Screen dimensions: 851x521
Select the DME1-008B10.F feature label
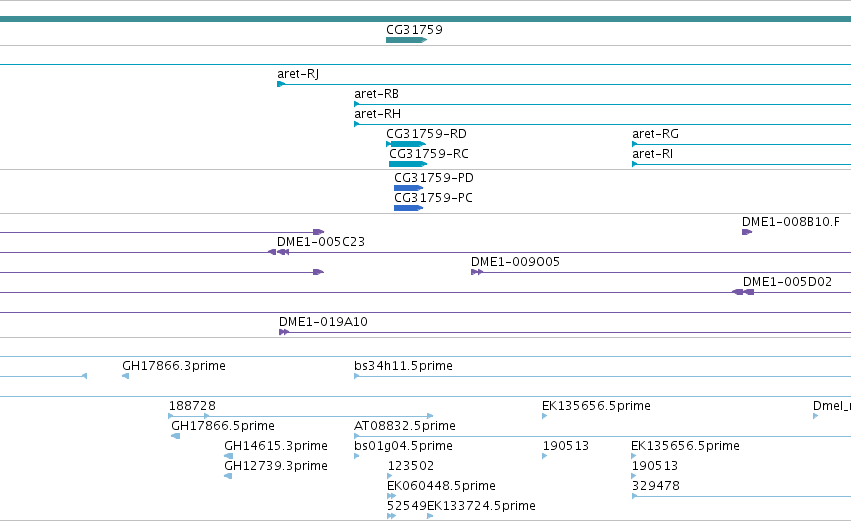point(791,222)
